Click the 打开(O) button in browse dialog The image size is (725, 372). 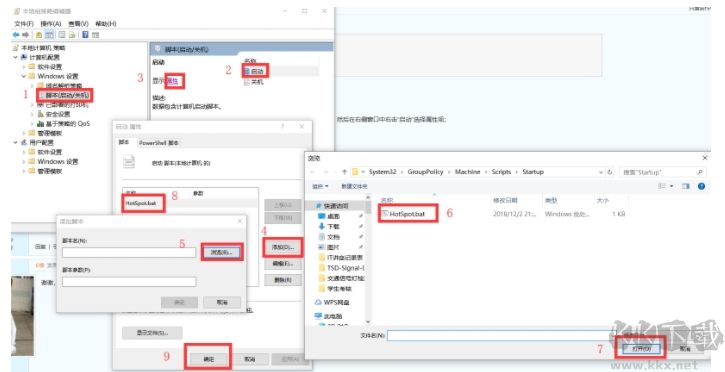(642, 348)
